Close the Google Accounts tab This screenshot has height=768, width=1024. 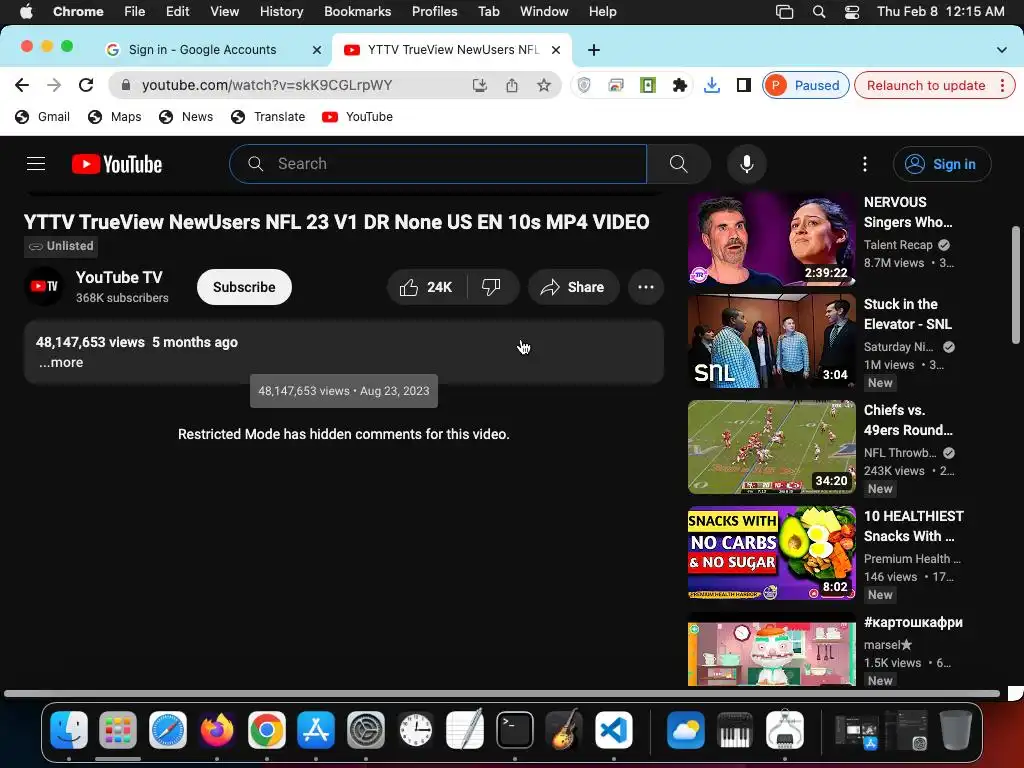pyautogui.click(x=317, y=50)
